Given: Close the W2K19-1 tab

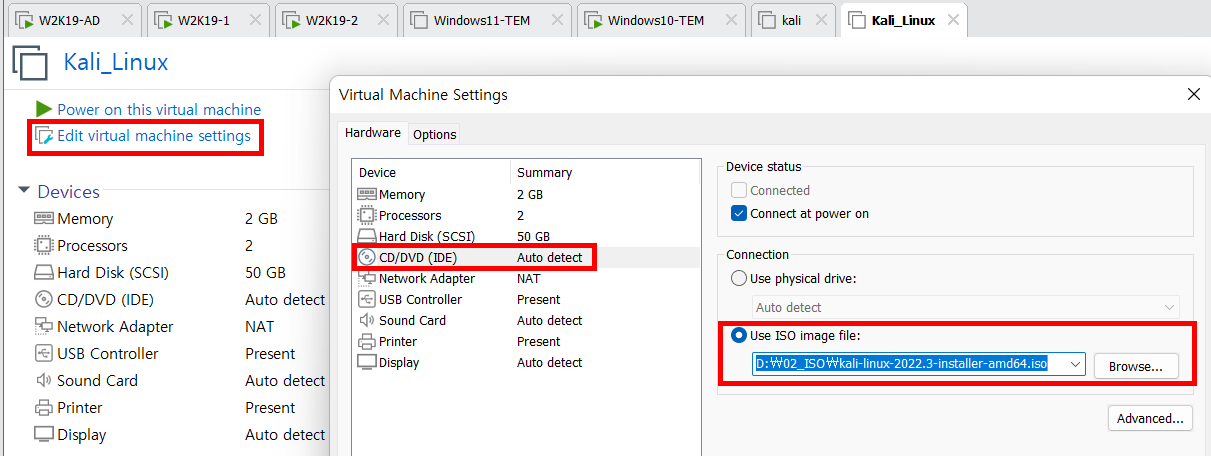Looking at the screenshot, I should coord(254,20).
